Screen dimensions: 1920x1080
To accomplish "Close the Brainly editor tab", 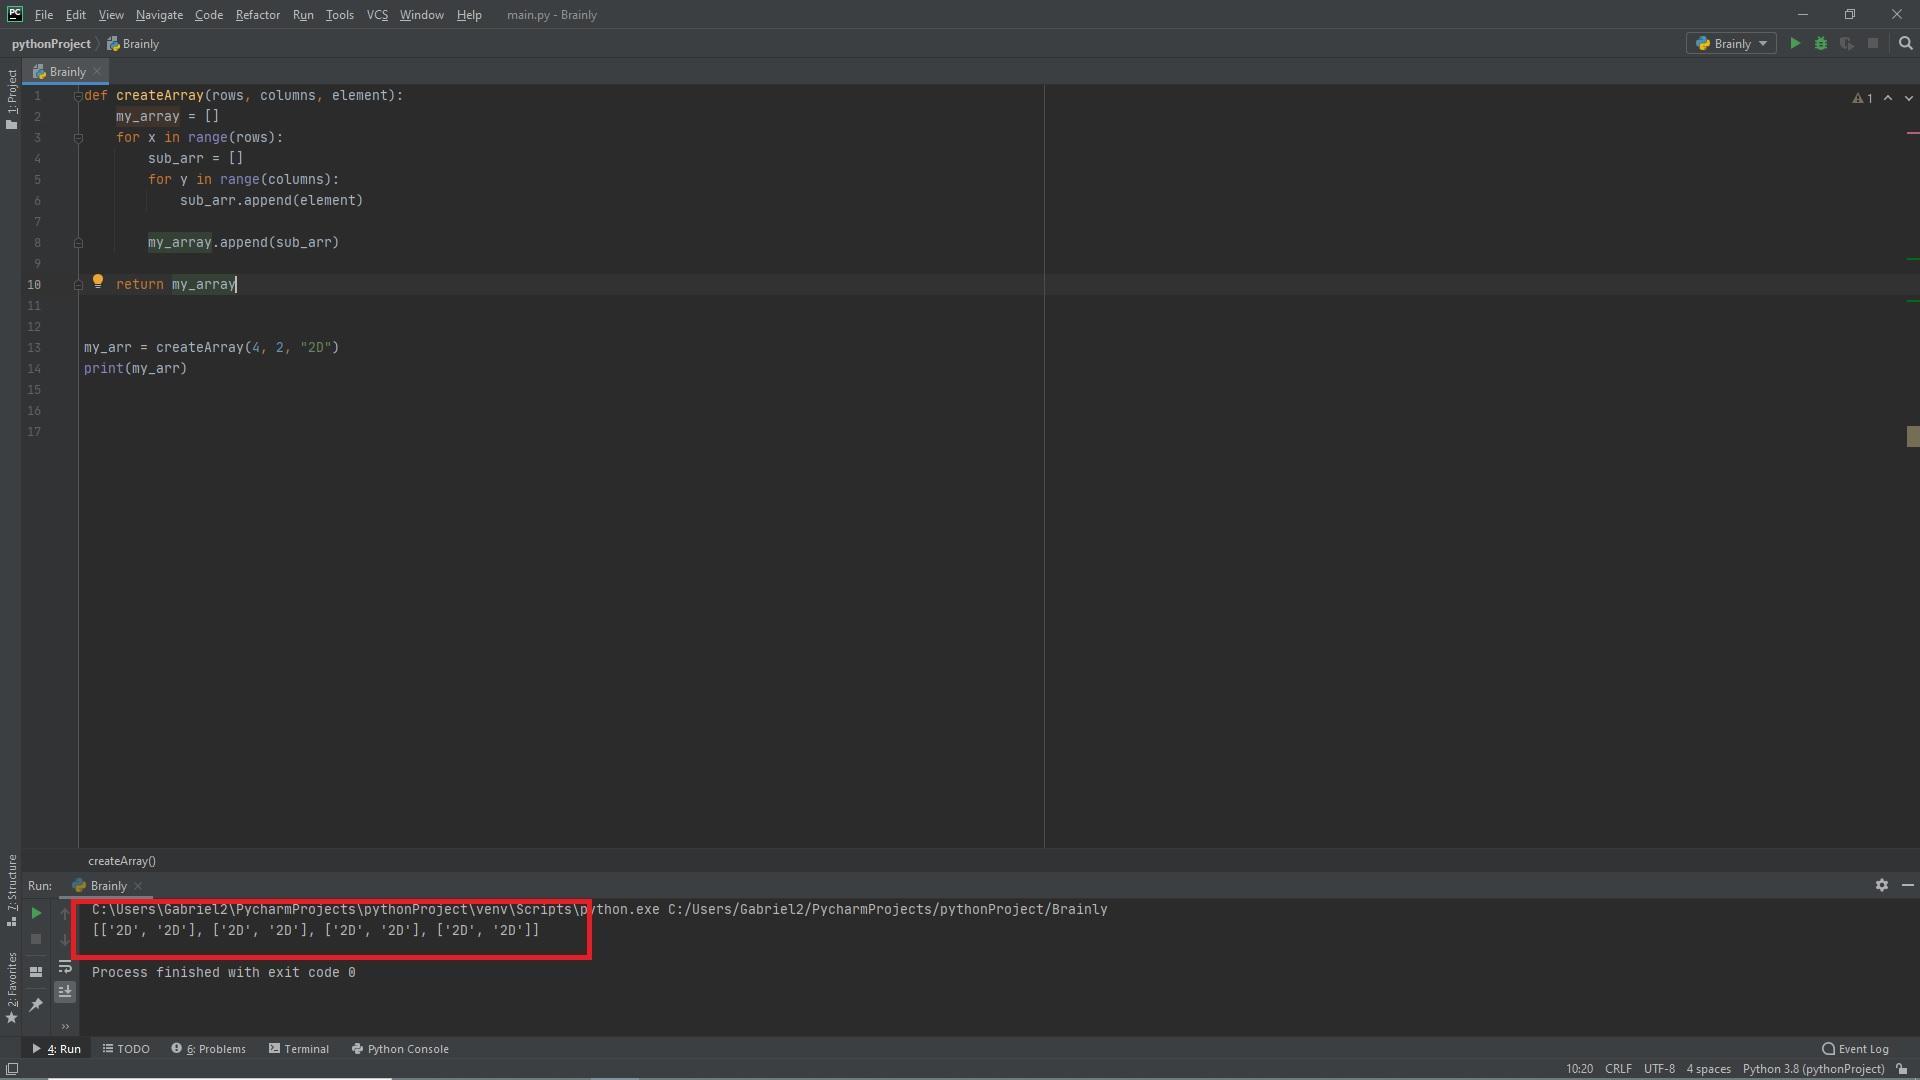I will tap(97, 72).
